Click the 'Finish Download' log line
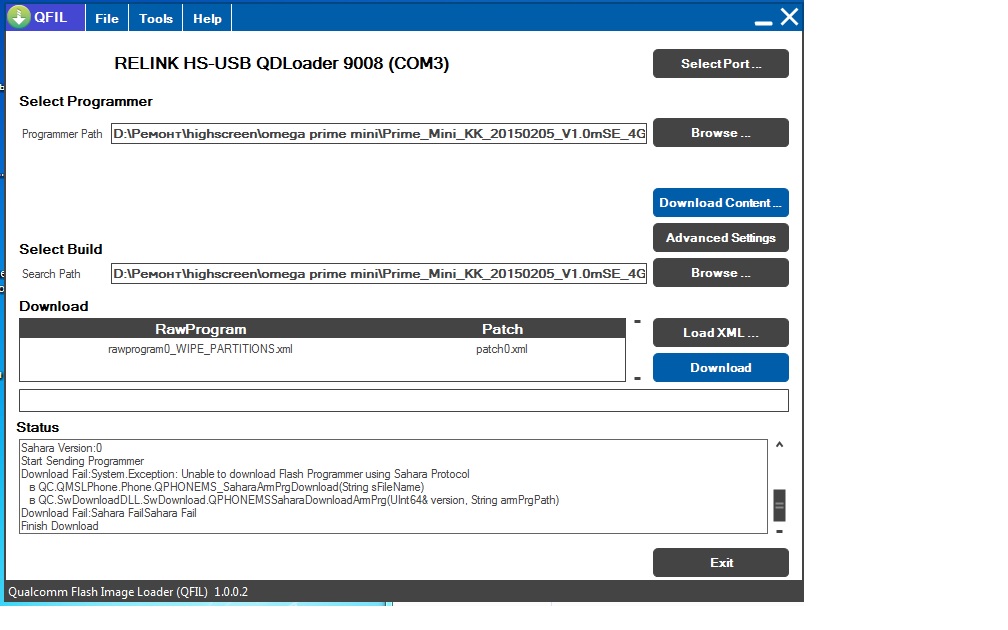 pyautogui.click(x=59, y=526)
